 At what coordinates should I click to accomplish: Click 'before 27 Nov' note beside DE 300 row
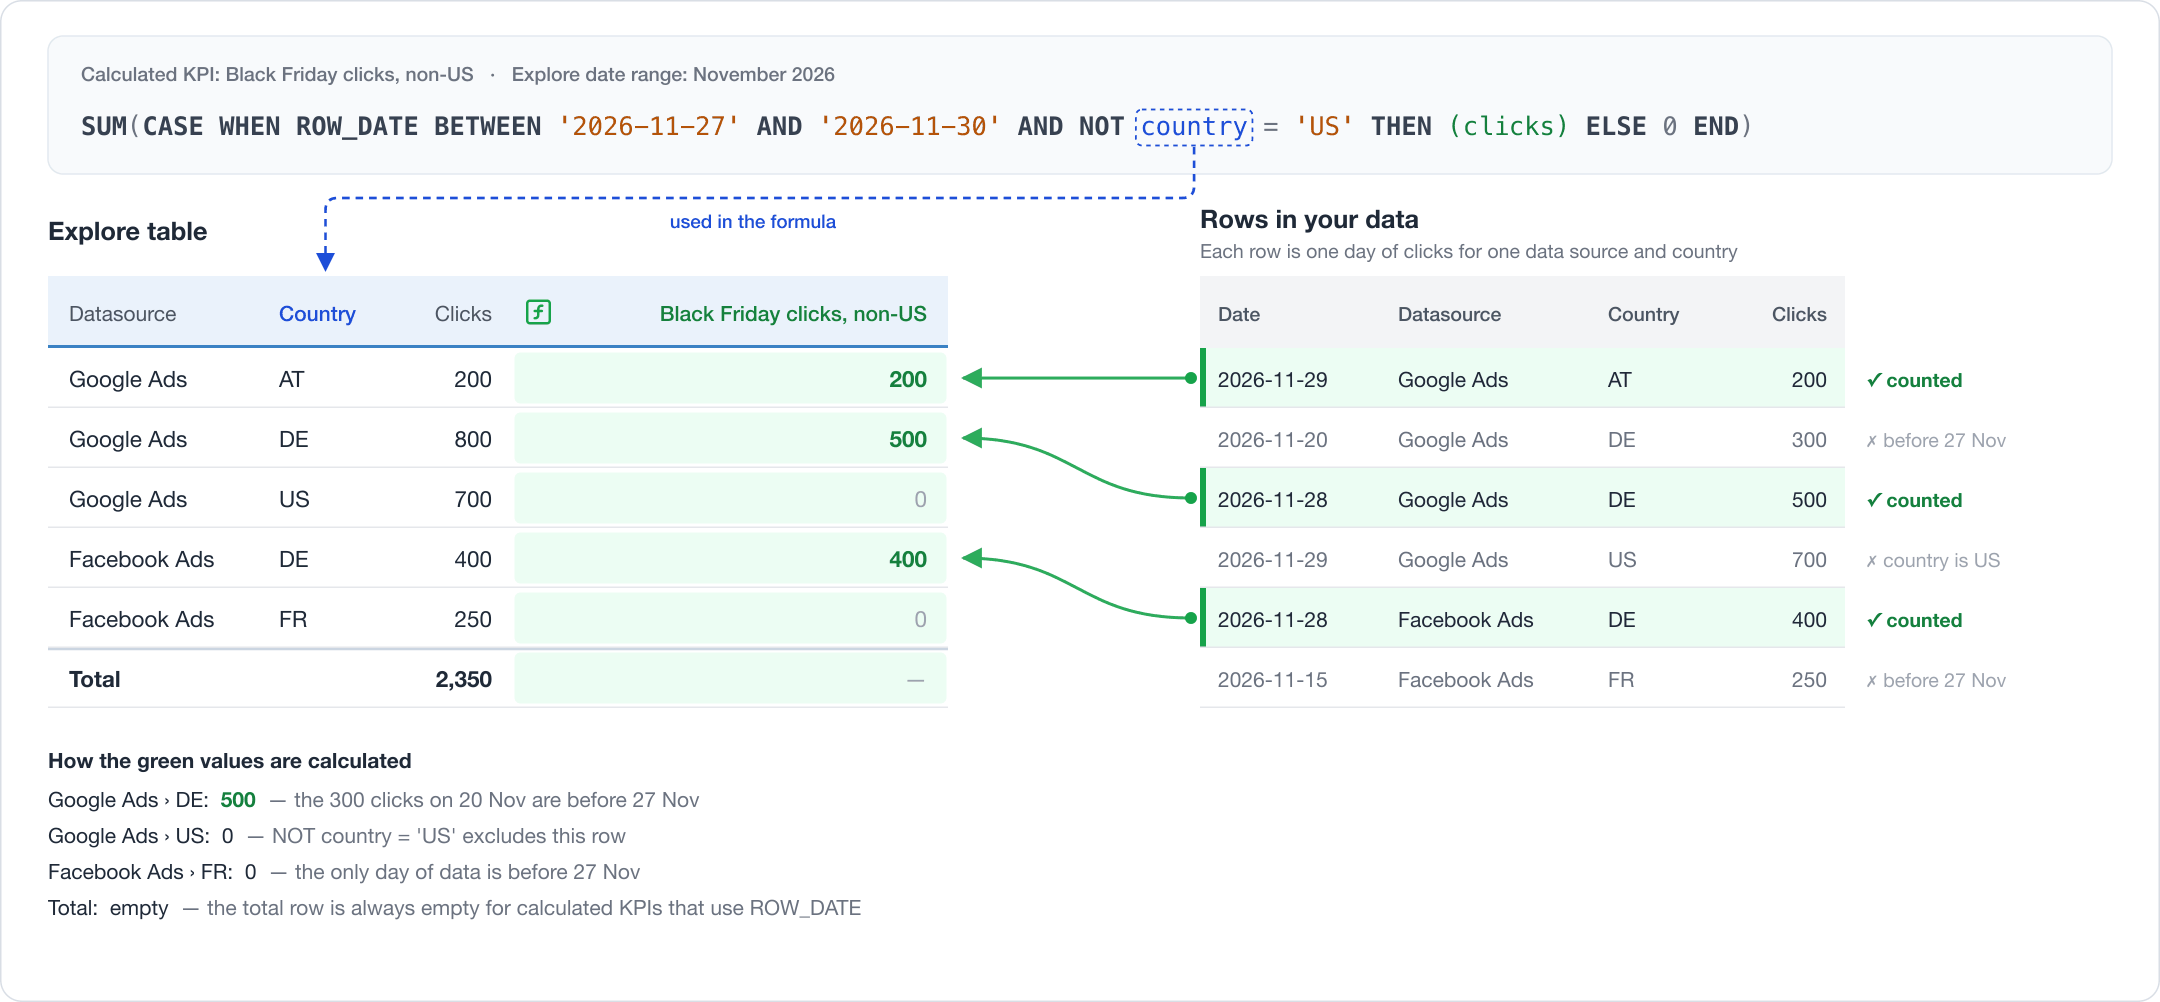coord(1936,440)
